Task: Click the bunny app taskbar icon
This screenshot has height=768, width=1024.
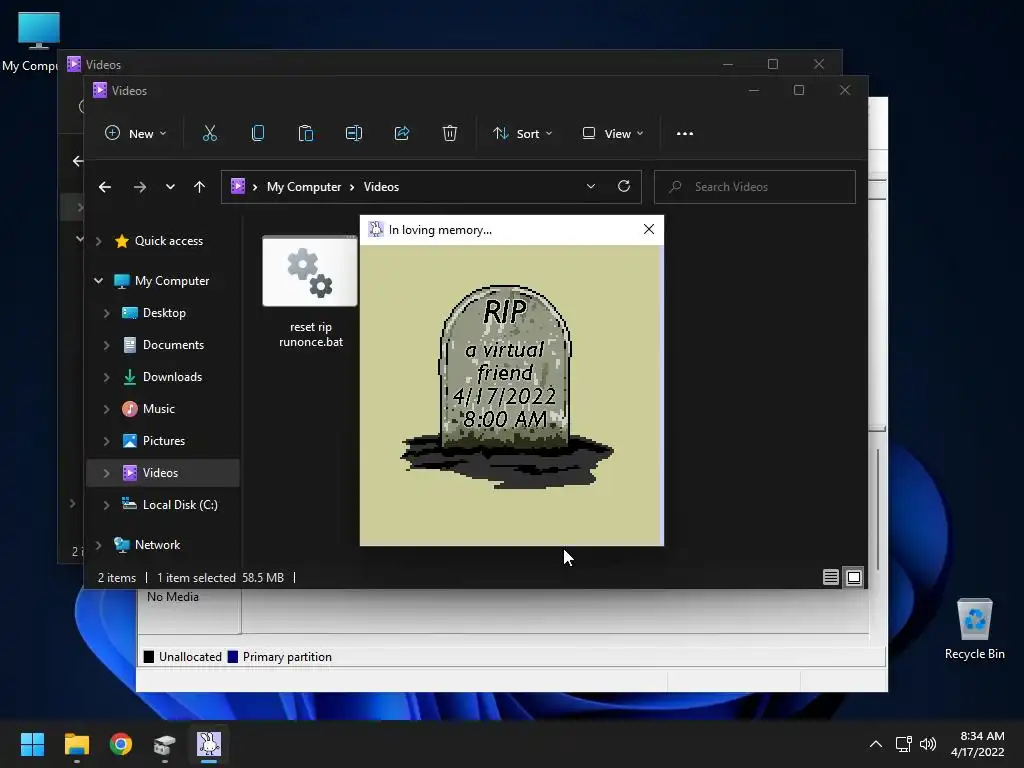Action: (209, 744)
